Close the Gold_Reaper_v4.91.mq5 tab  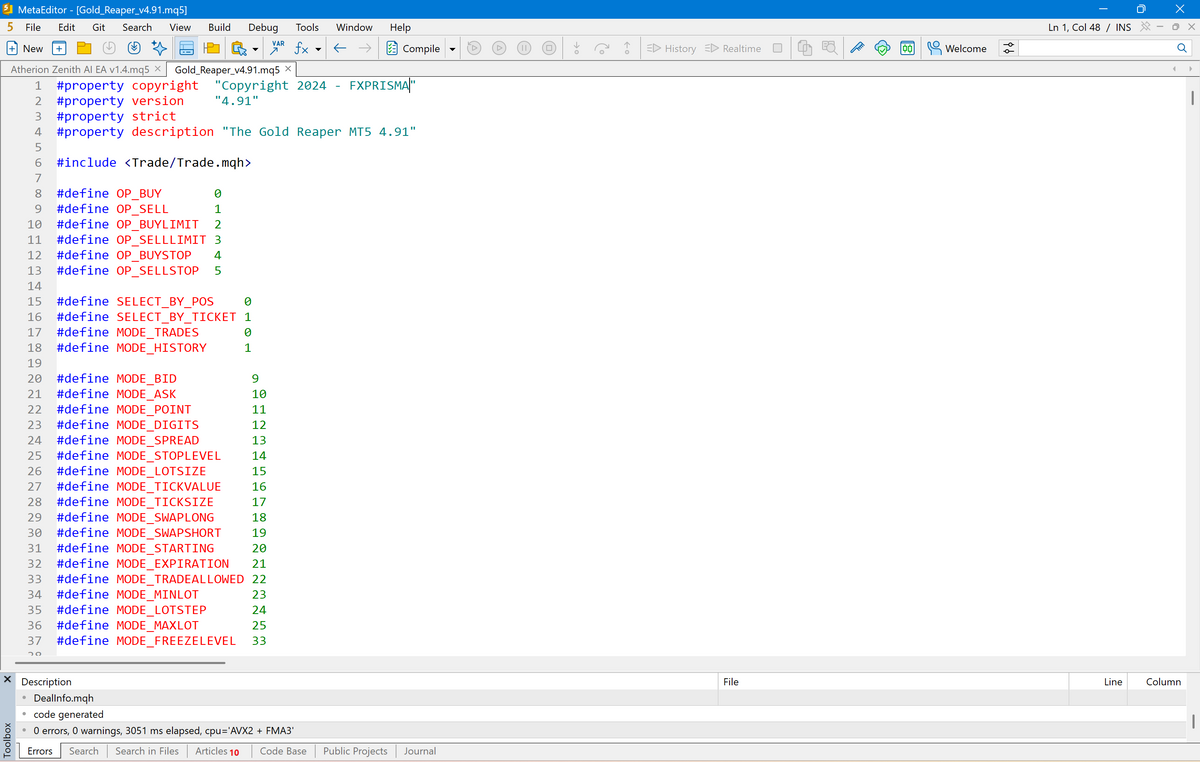pyautogui.click(x=288, y=69)
